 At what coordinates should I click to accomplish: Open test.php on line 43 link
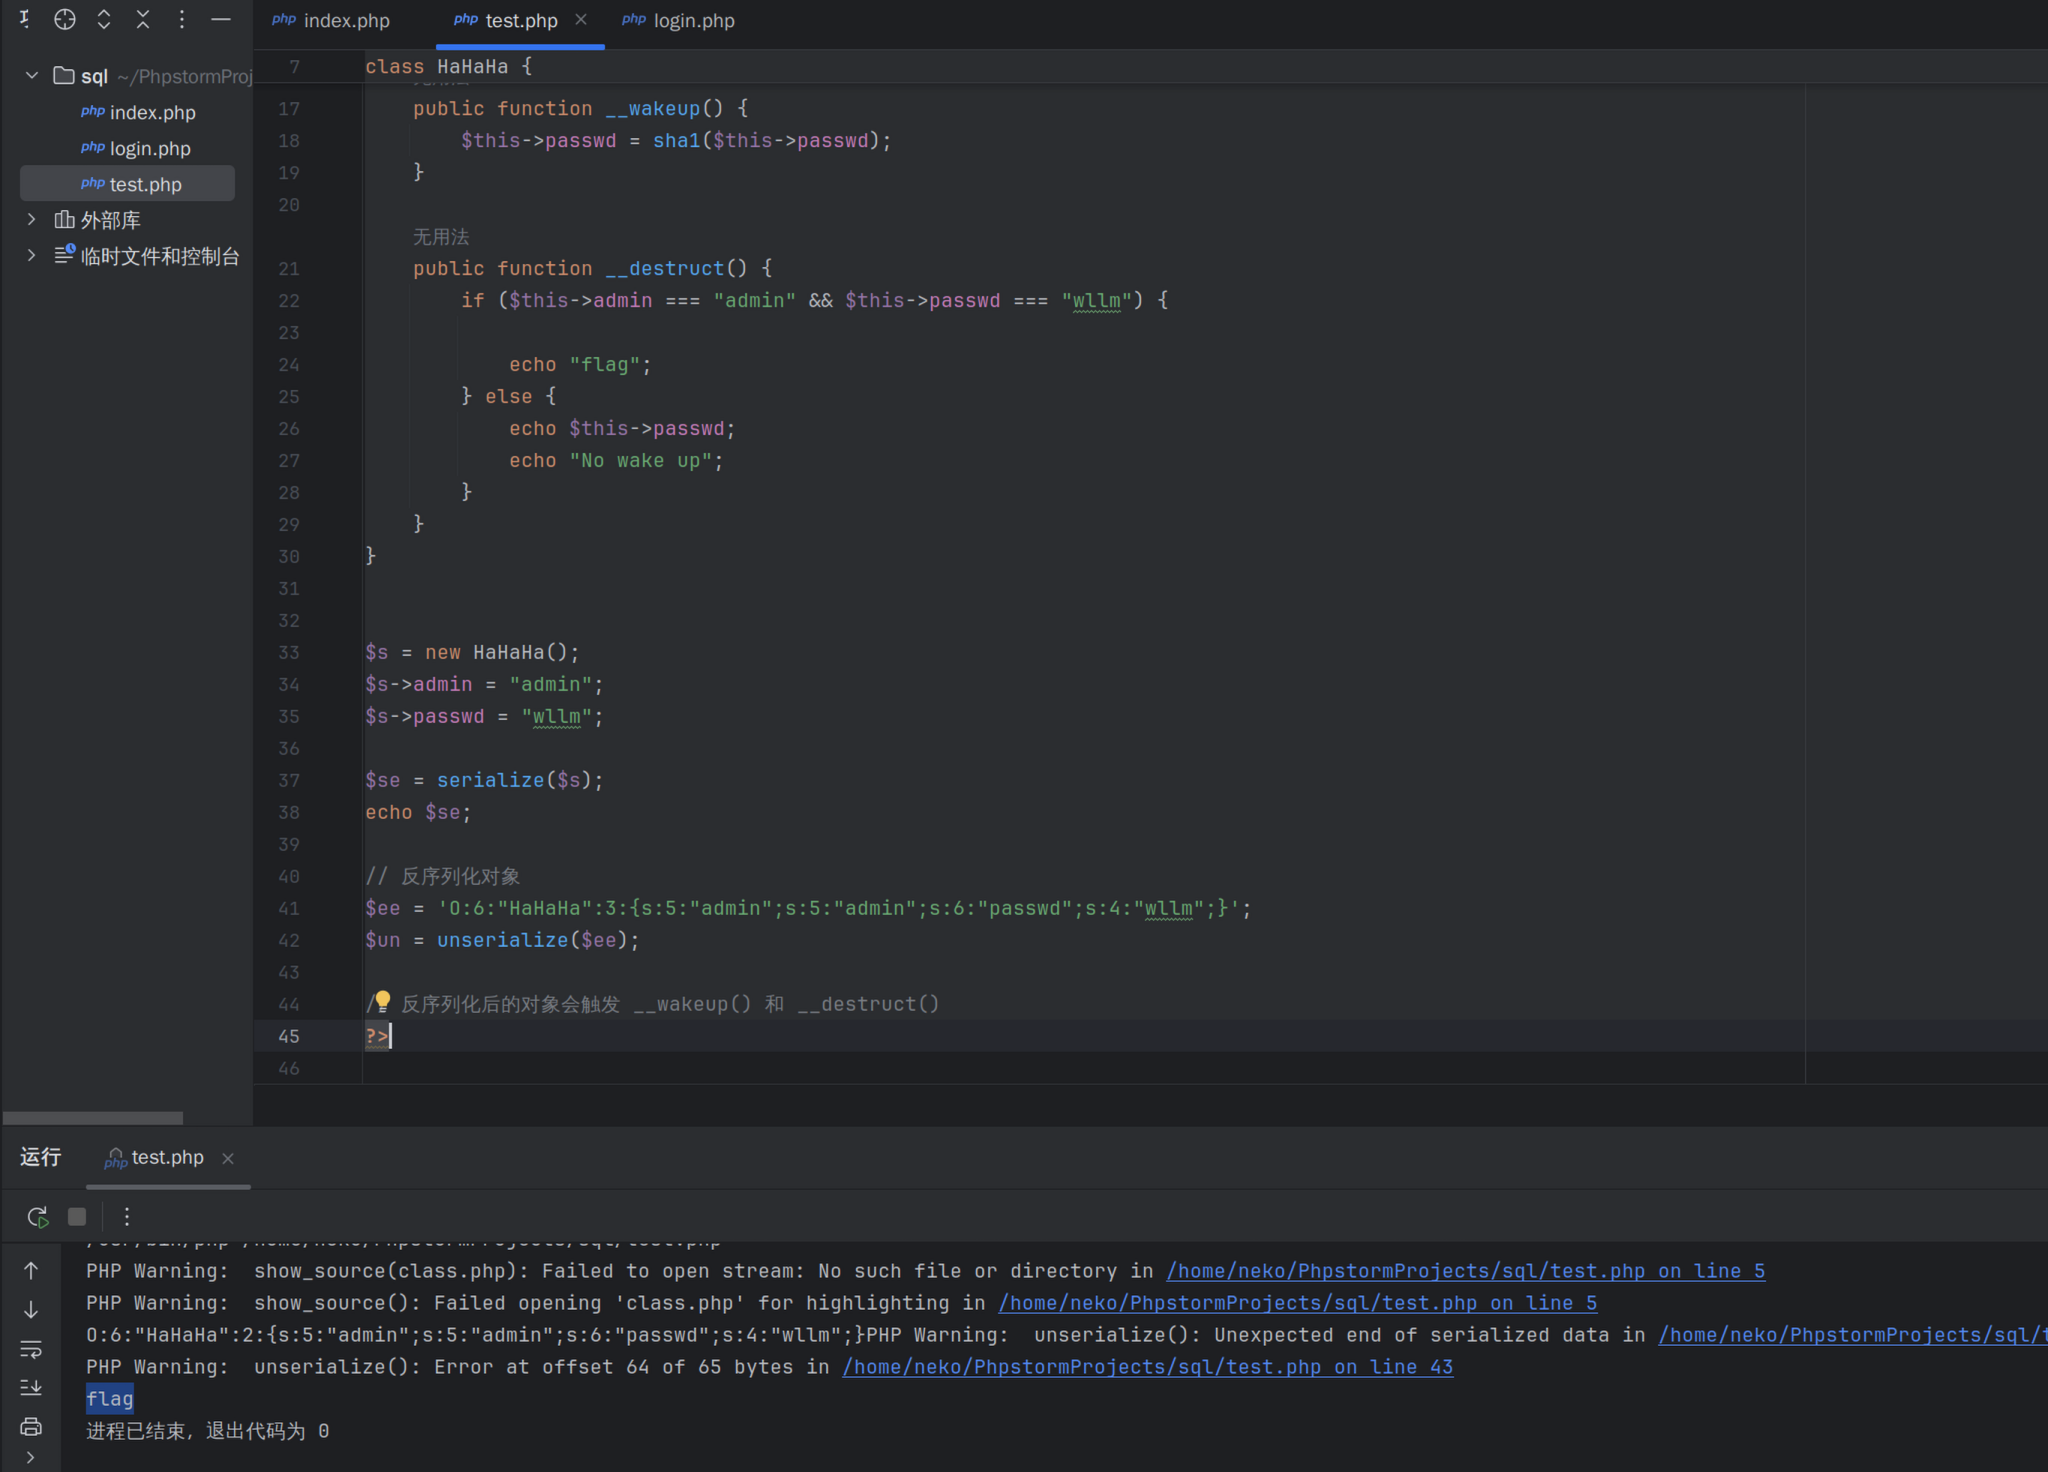(1147, 1367)
